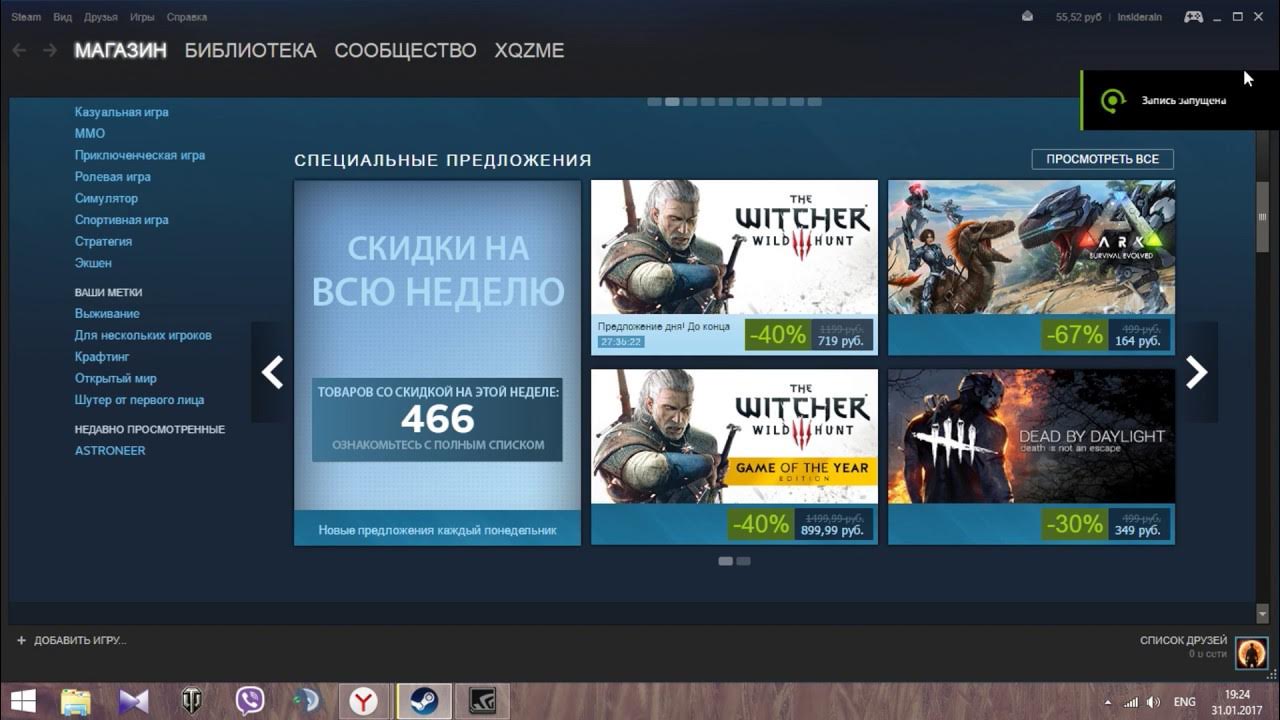Open Dead by Daylight offer card
The width and height of the screenshot is (1280, 720).
(x=1031, y=457)
